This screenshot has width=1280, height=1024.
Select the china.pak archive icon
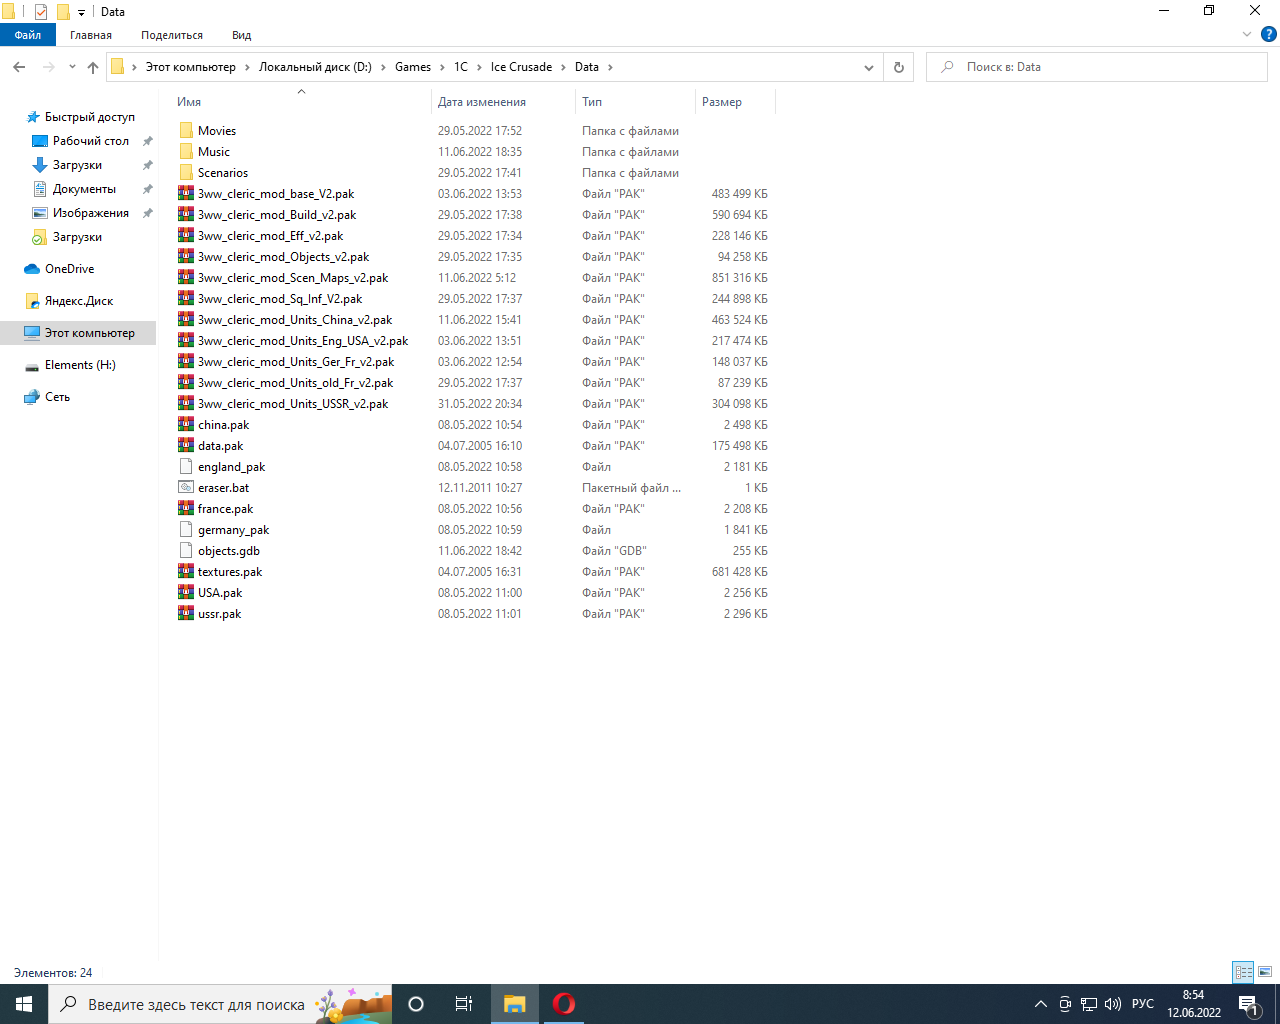[x=186, y=425]
